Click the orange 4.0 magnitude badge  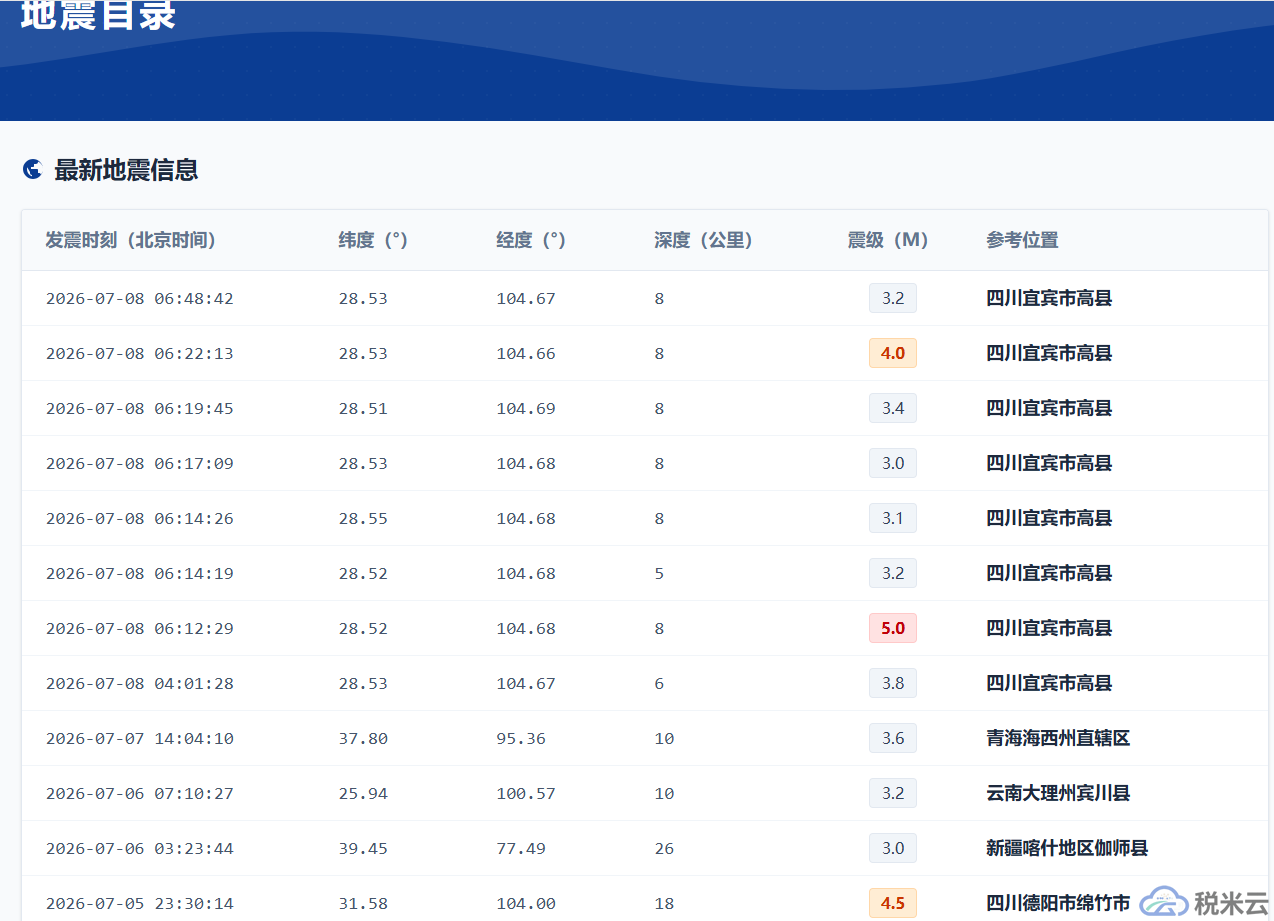[x=893, y=353]
